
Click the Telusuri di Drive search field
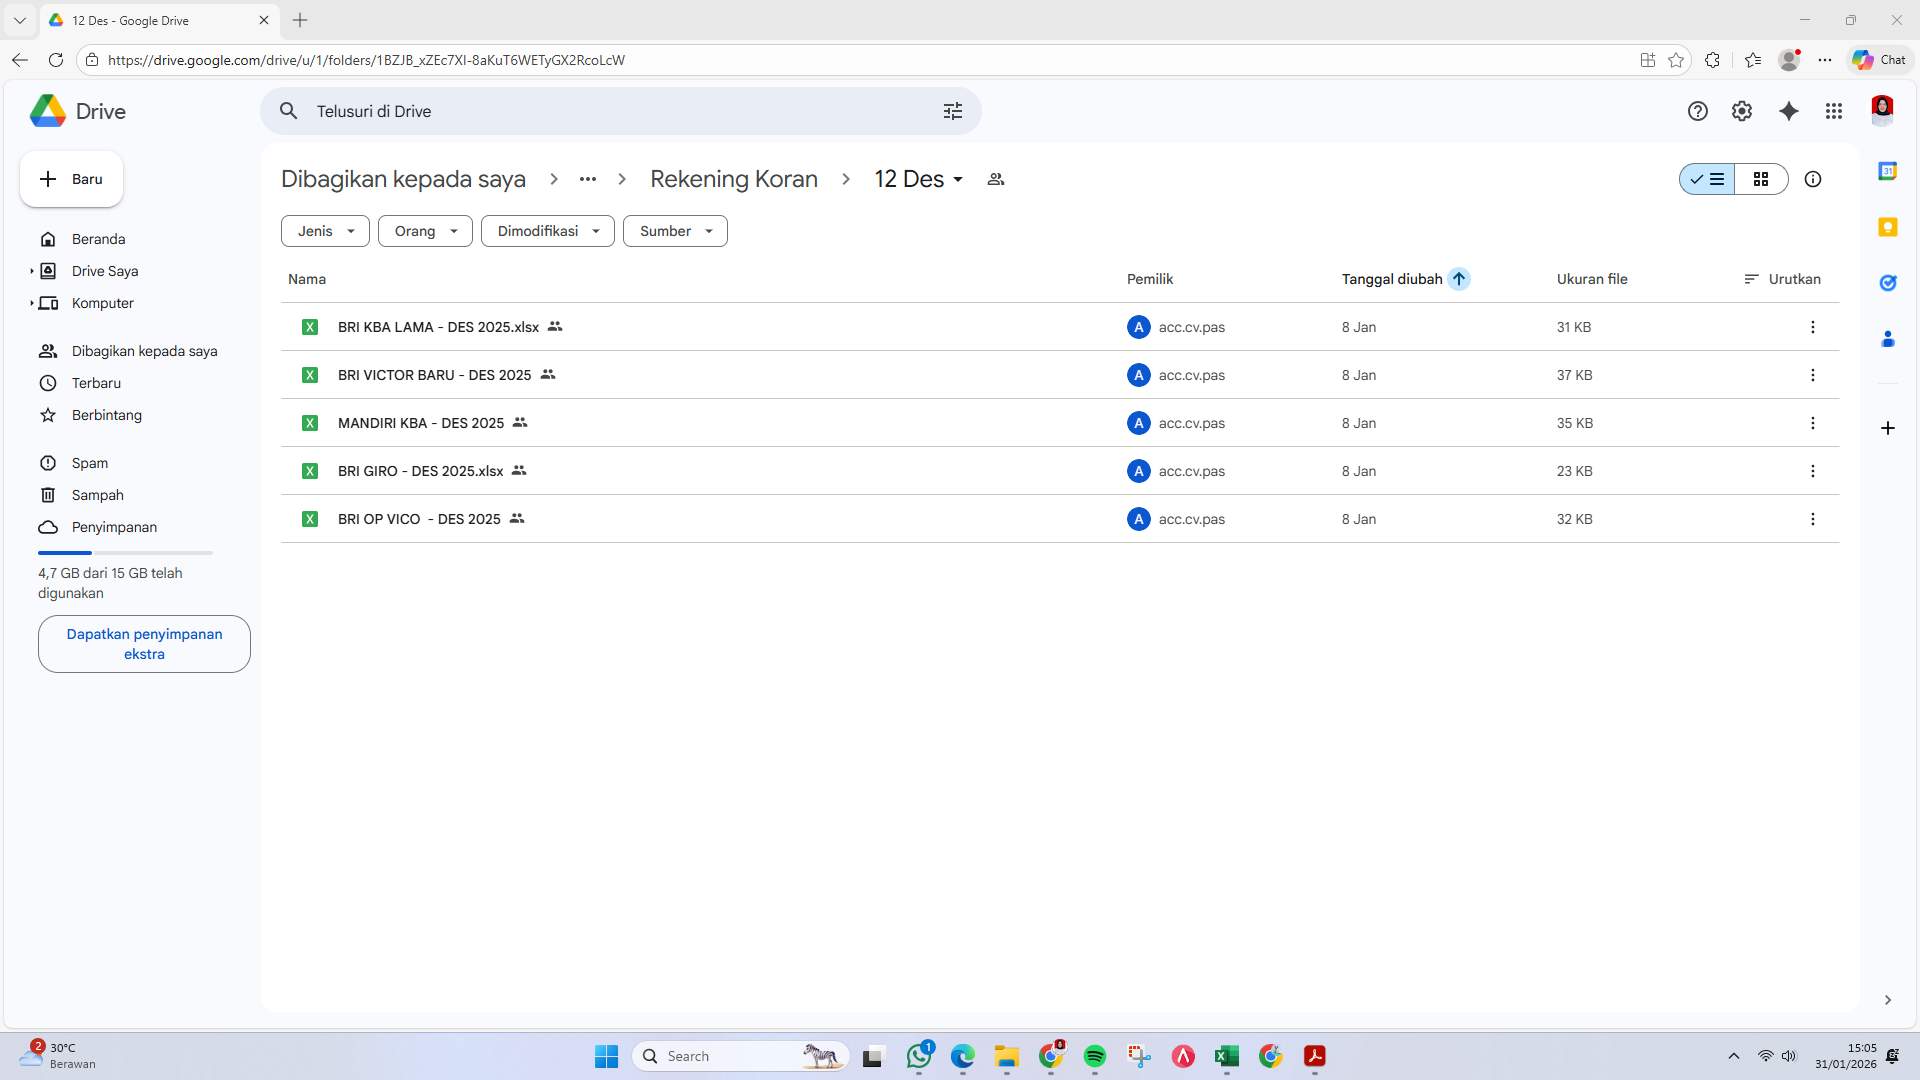pyautogui.click(x=600, y=111)
